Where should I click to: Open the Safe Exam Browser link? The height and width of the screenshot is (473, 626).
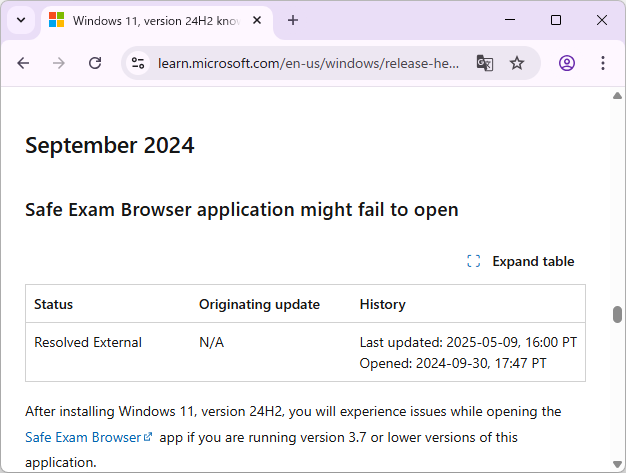(x=89, y=437)
